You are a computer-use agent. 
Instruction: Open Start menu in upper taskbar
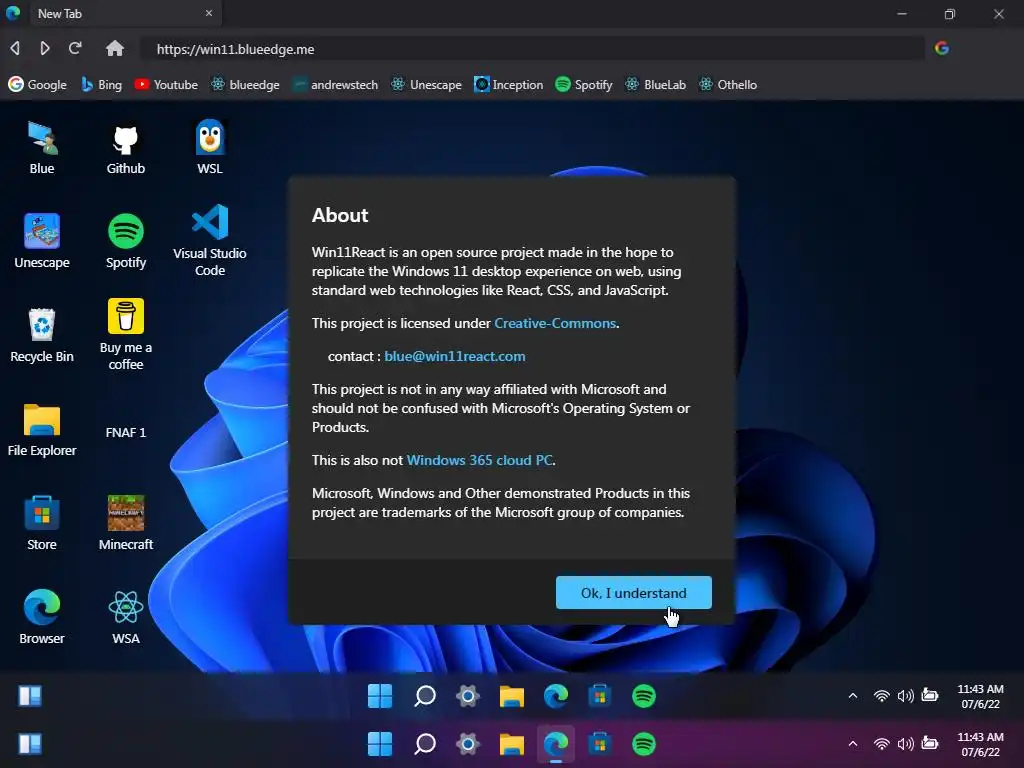pyautogui.click(x=380, y=696)
